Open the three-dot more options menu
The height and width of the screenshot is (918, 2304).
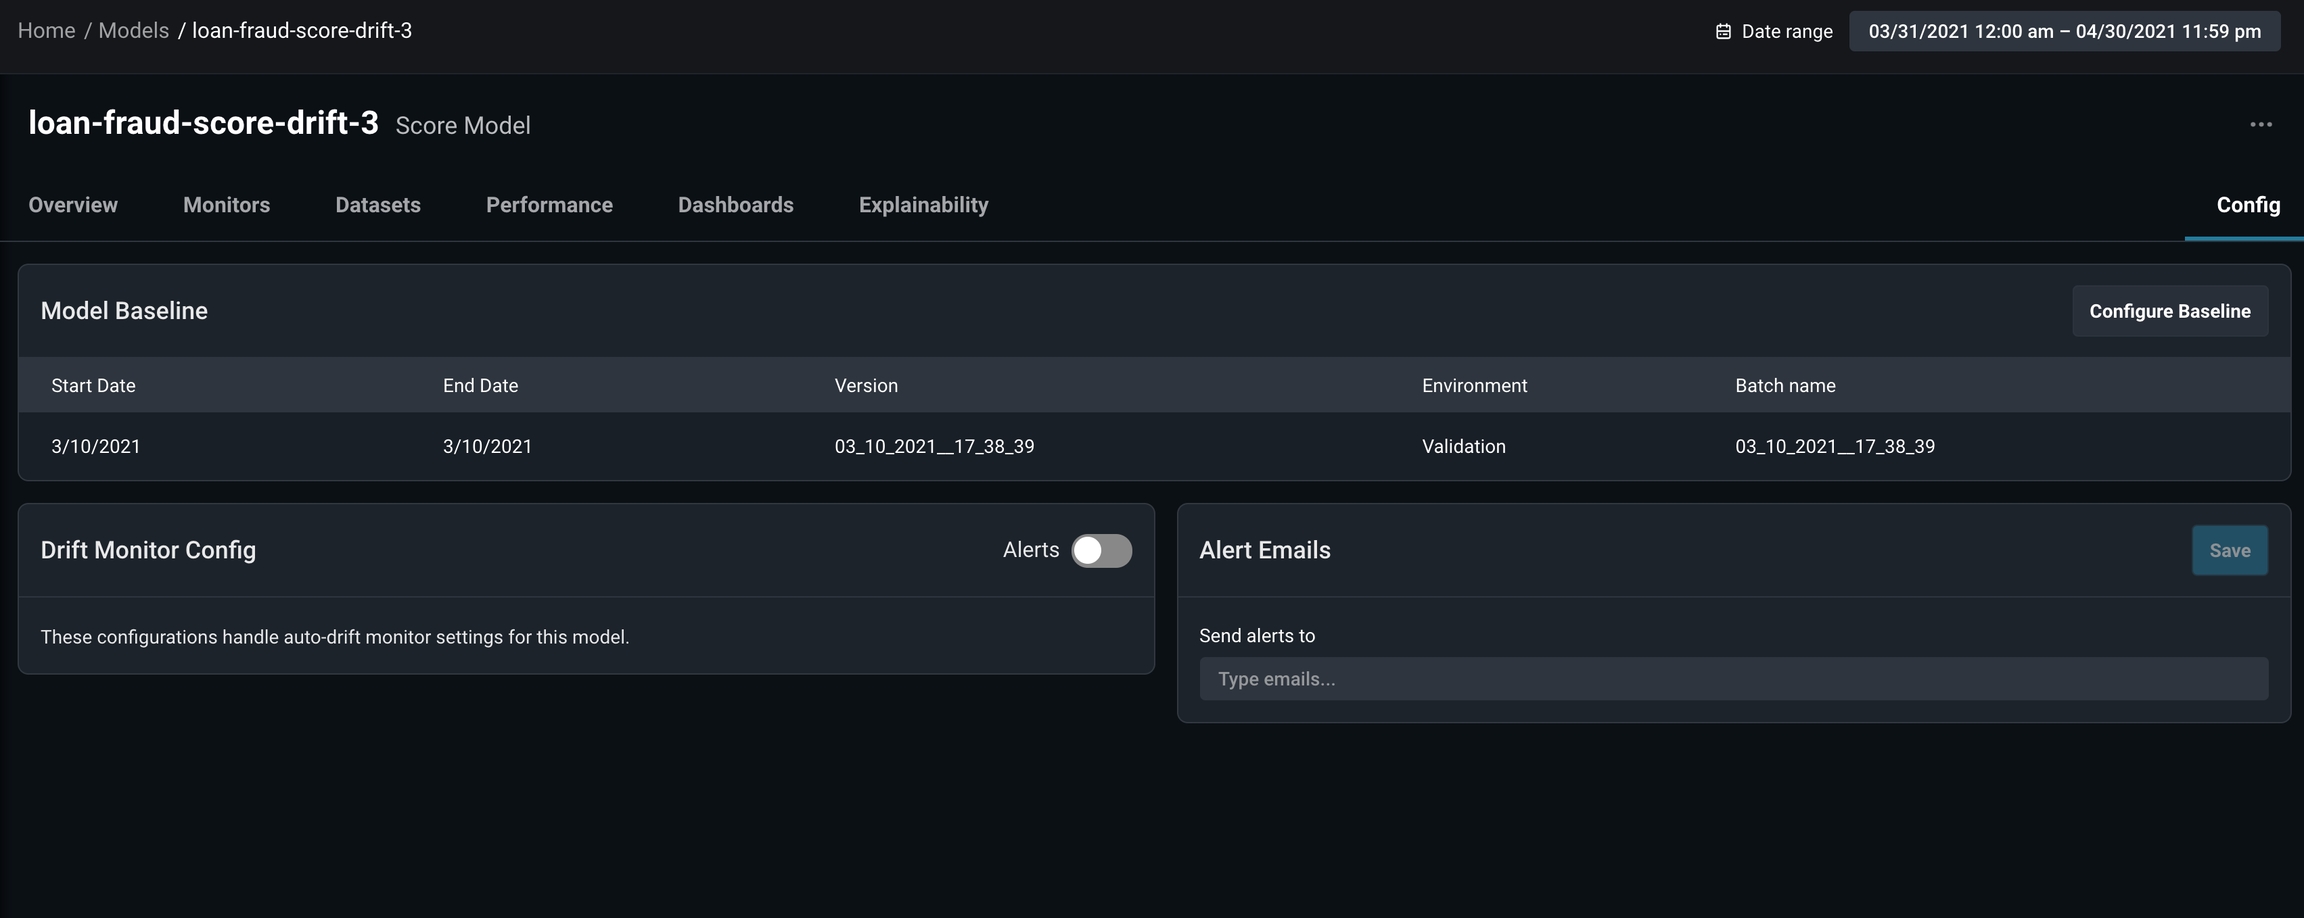2260,125
